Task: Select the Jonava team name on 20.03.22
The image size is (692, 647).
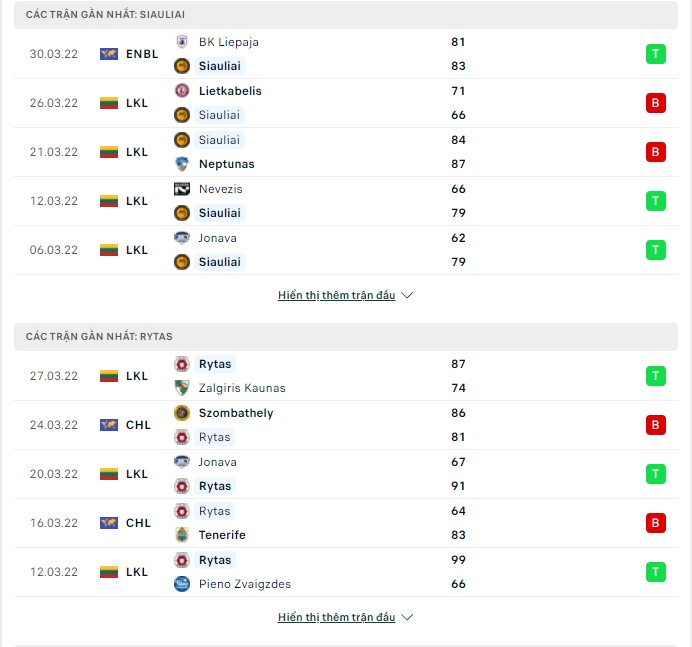Action: [x=218, y=462]
